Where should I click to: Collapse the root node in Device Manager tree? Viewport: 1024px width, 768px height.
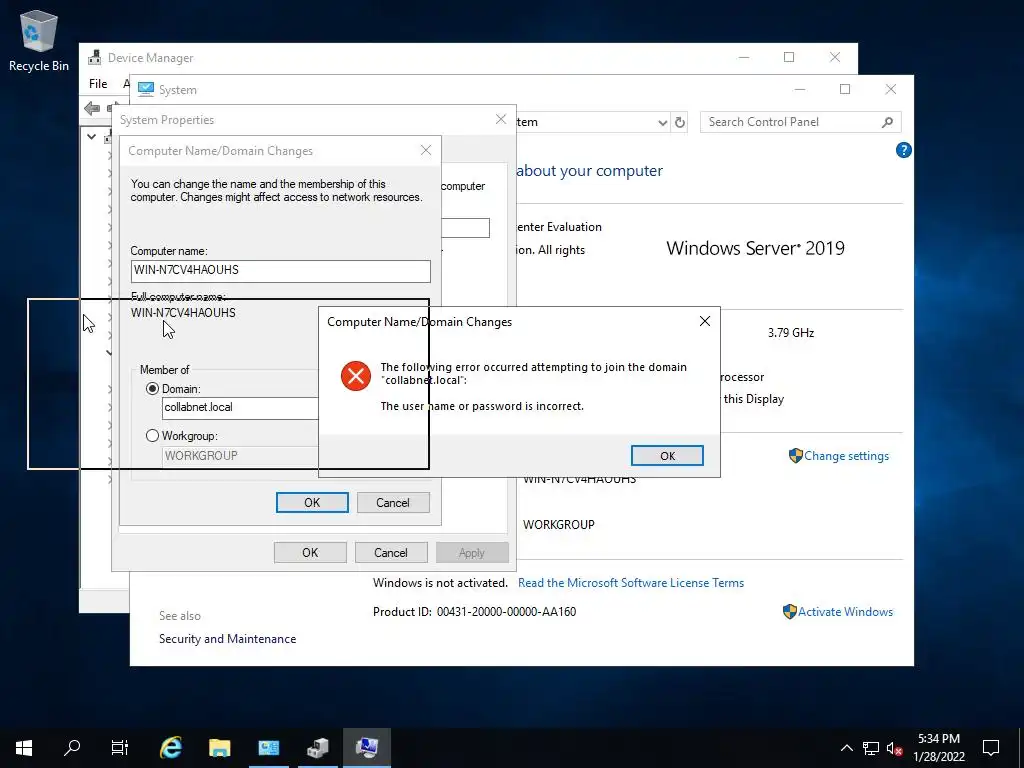coord(91,136)
